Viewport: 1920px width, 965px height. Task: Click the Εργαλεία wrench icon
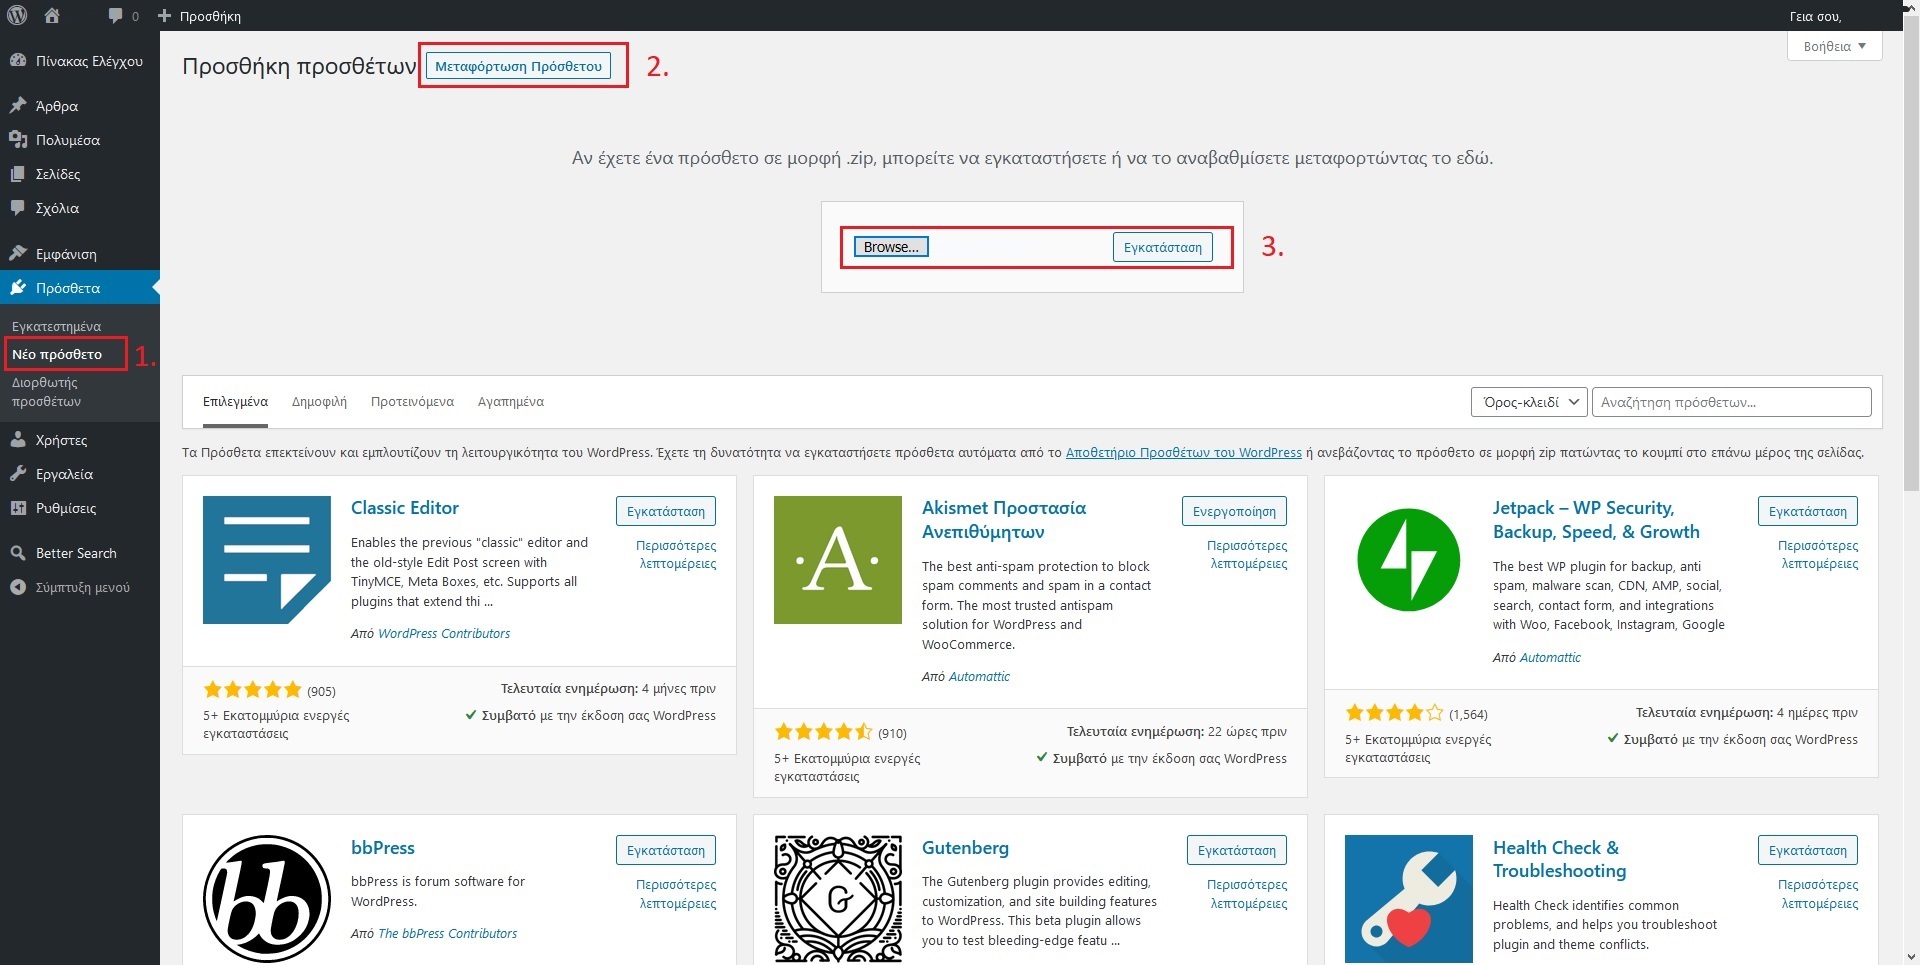point(17,473)
